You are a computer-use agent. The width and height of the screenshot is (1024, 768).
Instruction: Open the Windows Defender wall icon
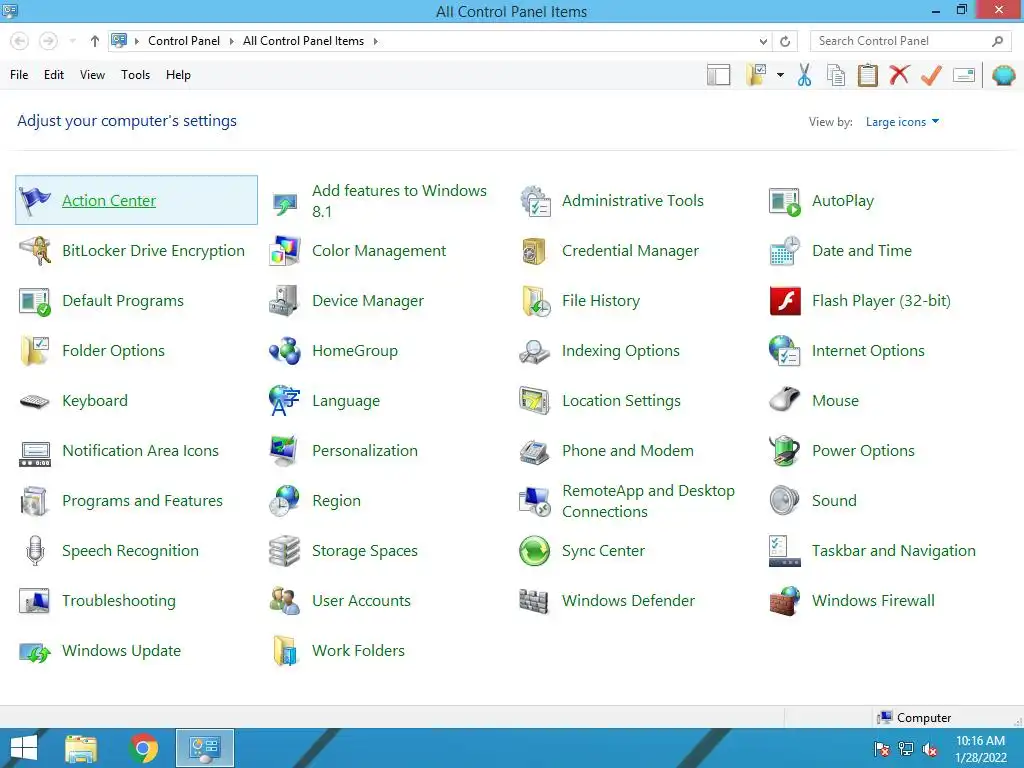click(534, 601)
